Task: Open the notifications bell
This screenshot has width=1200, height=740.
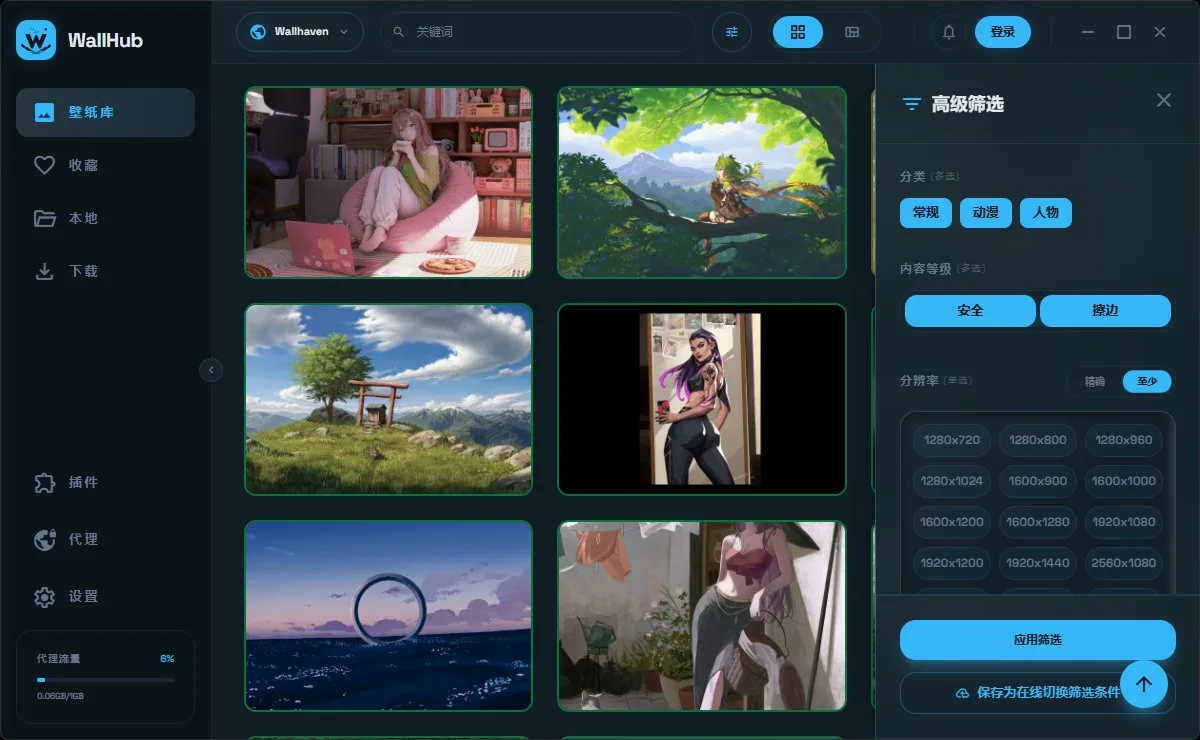Action: (949, 32)
